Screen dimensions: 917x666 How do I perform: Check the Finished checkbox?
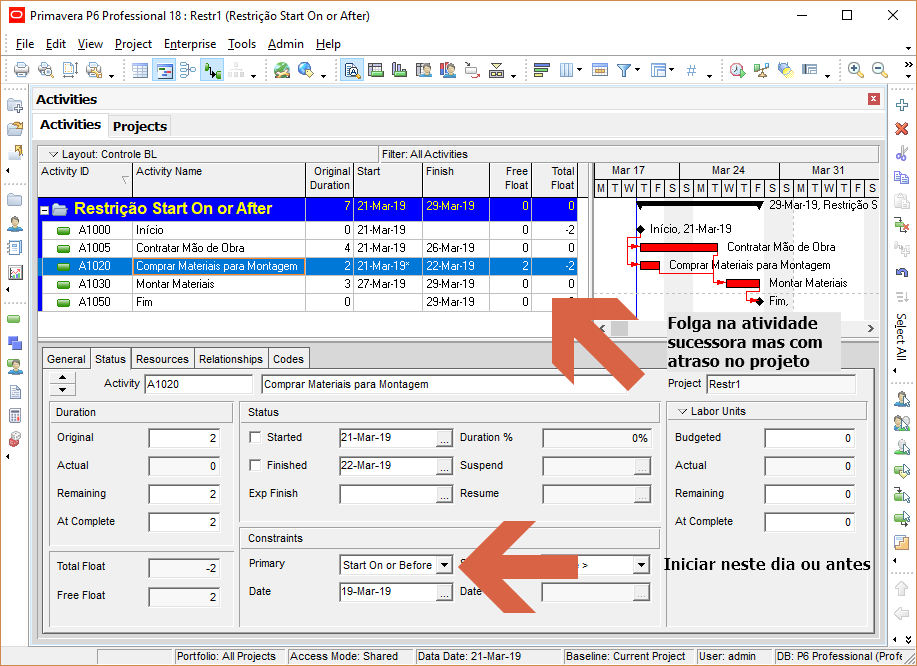[255, 465]
